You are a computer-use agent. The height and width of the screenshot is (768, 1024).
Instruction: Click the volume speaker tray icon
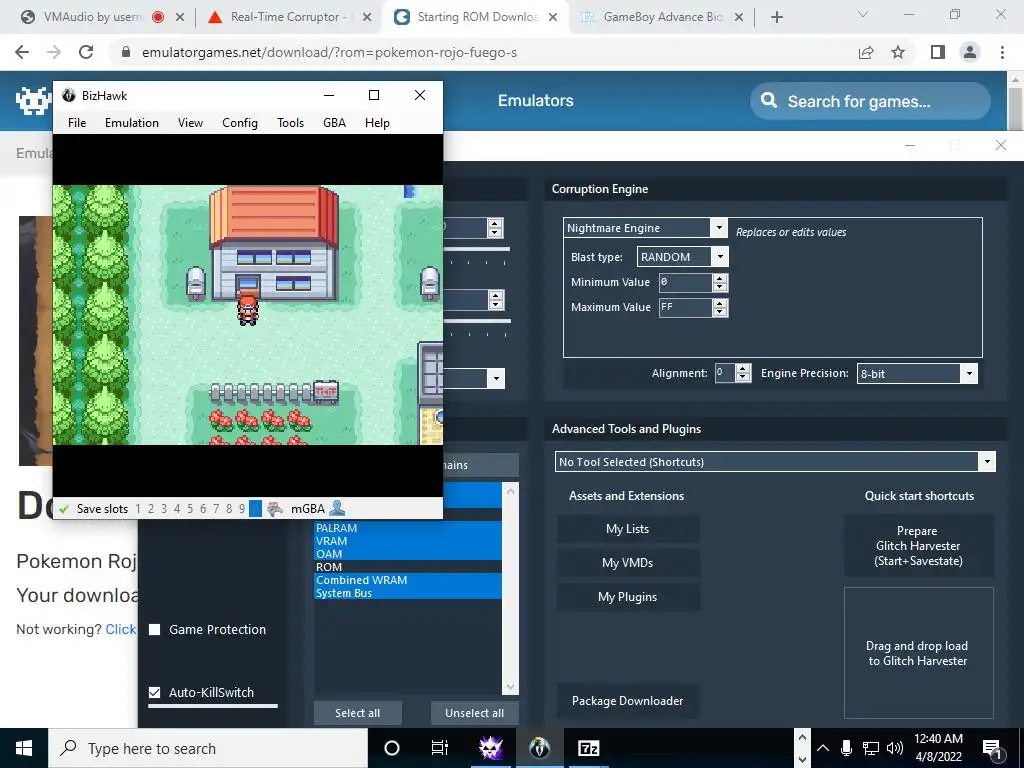tap(895, 748)
